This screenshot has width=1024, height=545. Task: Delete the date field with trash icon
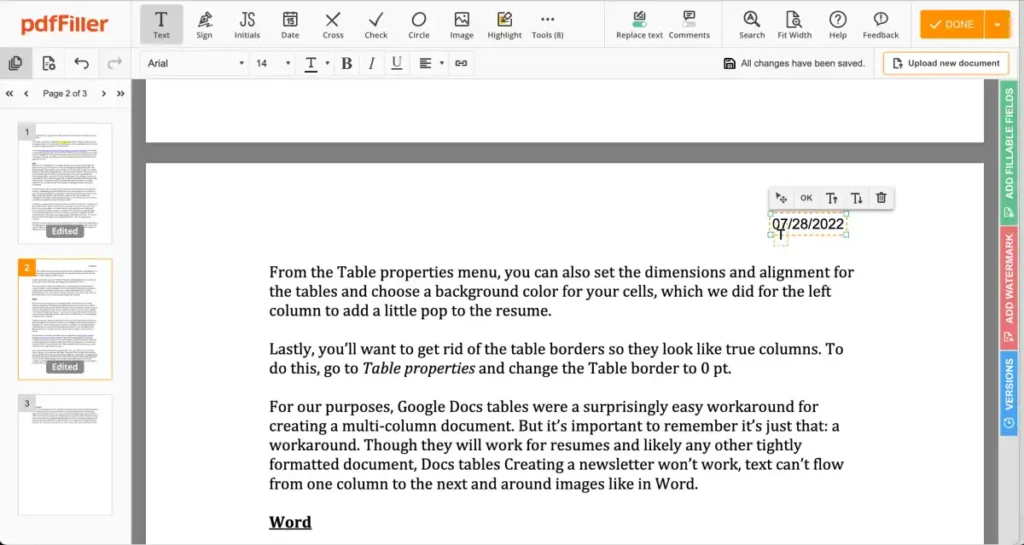(881, 198)
